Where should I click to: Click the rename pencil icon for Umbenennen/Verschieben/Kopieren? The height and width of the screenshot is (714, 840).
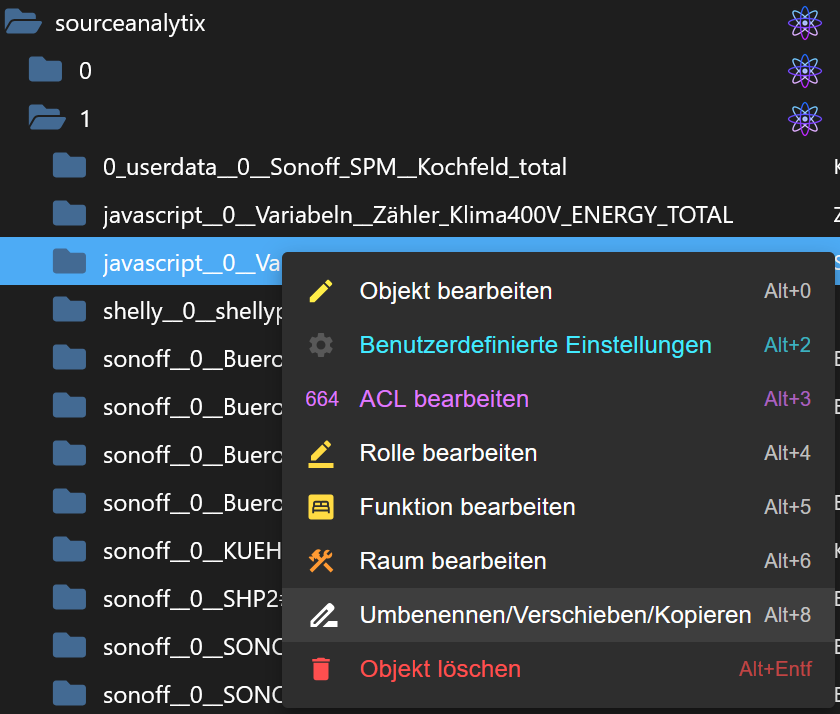point(321,615)
